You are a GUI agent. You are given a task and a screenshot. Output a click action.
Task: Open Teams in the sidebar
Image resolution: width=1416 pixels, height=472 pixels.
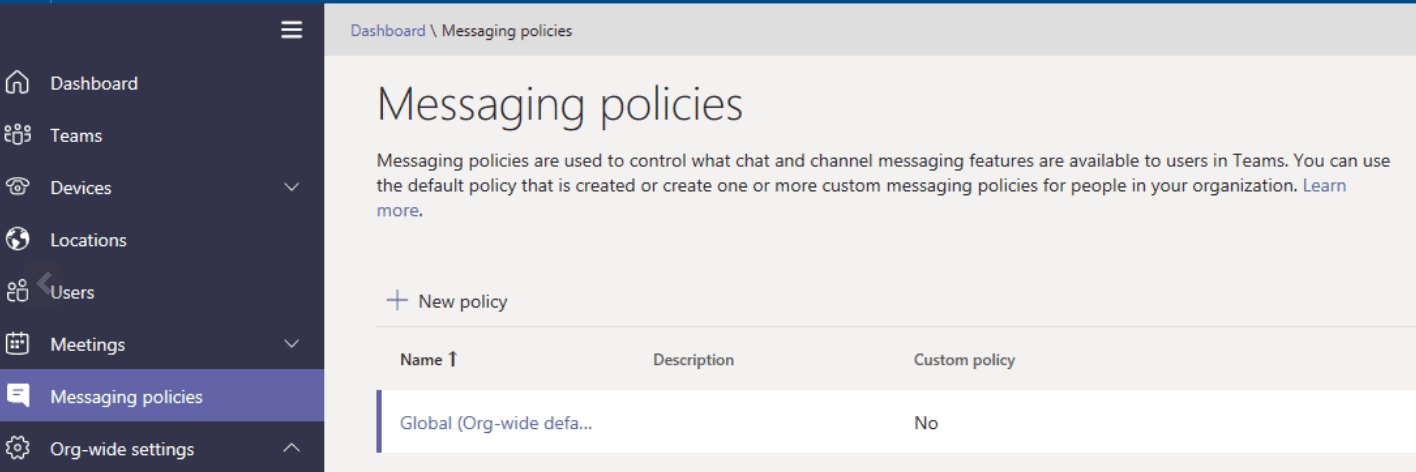76,135
